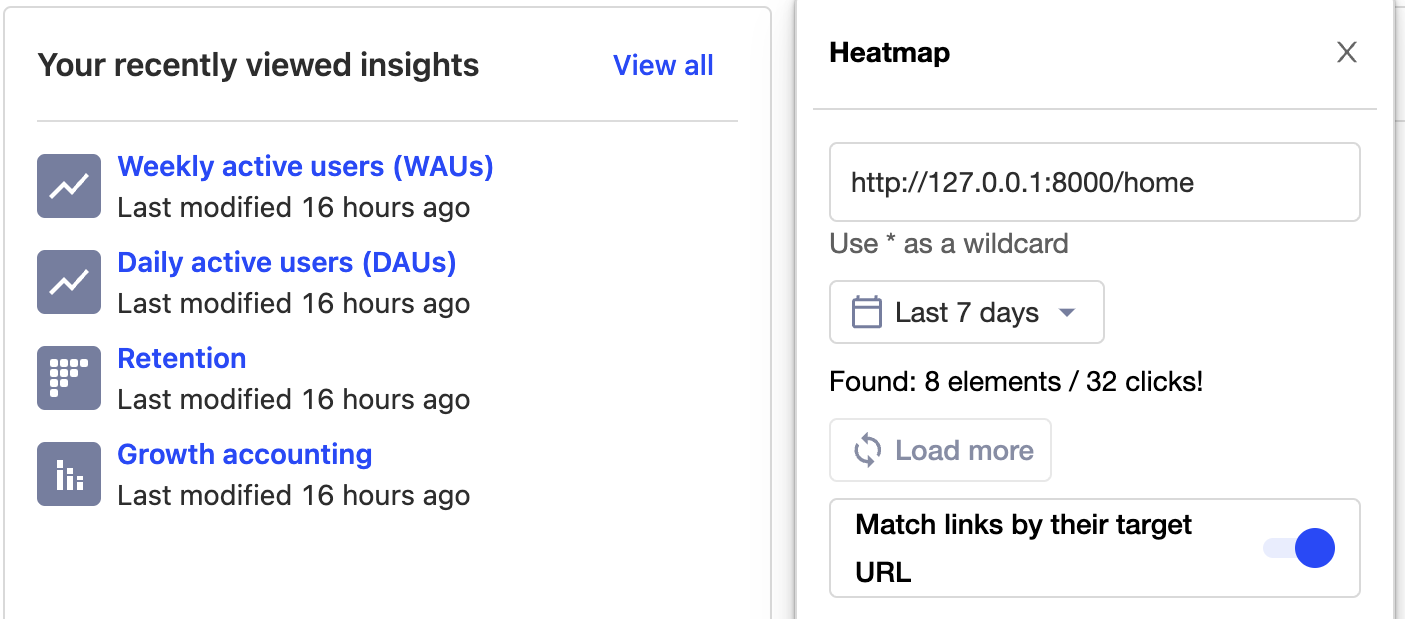Disable the Match links by target URL switch

pyautogui.click(x=1300, y=548)
